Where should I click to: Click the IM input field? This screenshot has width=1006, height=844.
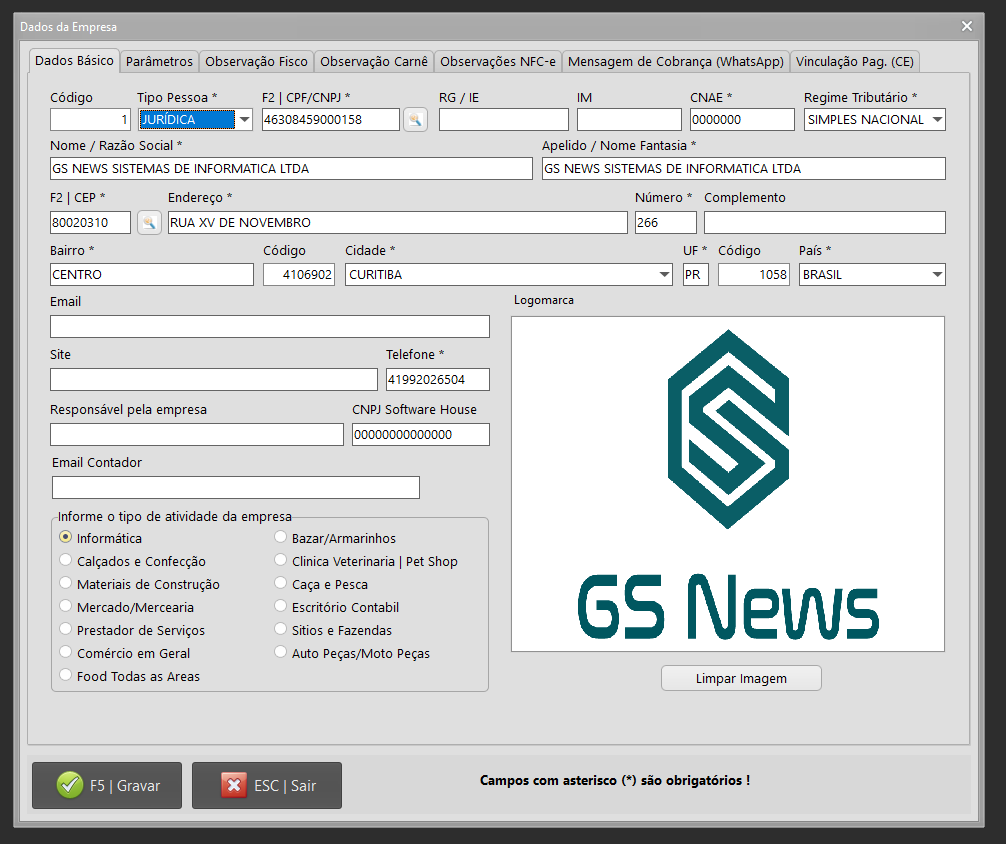coord(629,119)
